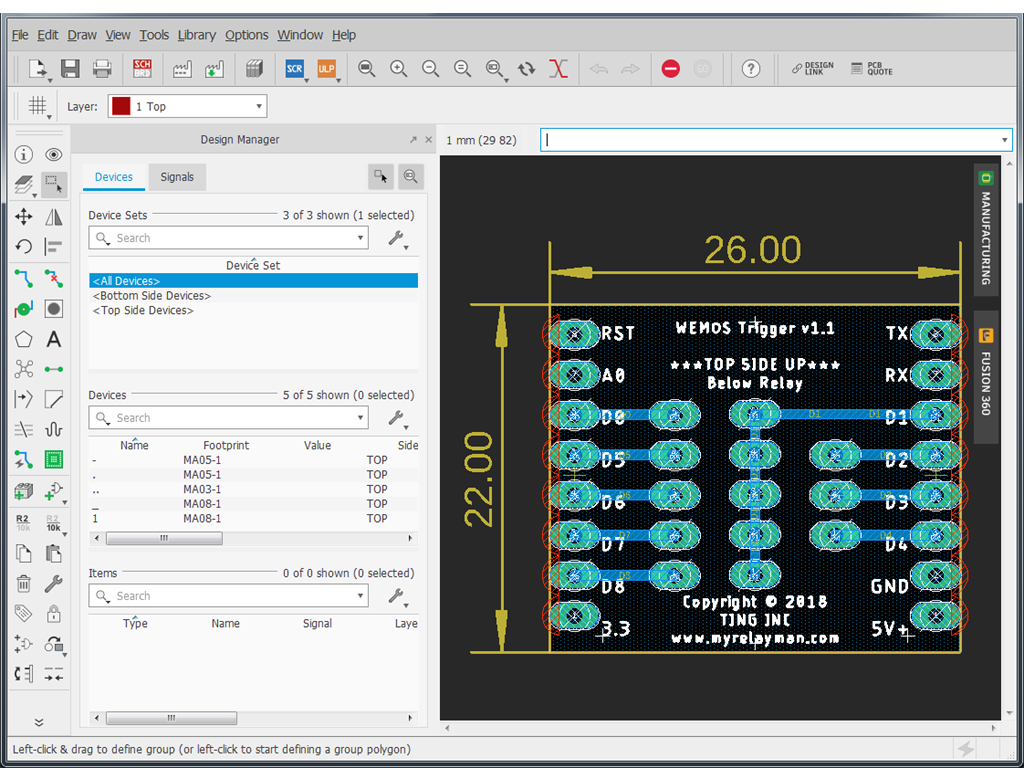Screen dimensions: 1024x768
Task: Select the Info tool
Action: coord(24,154)
